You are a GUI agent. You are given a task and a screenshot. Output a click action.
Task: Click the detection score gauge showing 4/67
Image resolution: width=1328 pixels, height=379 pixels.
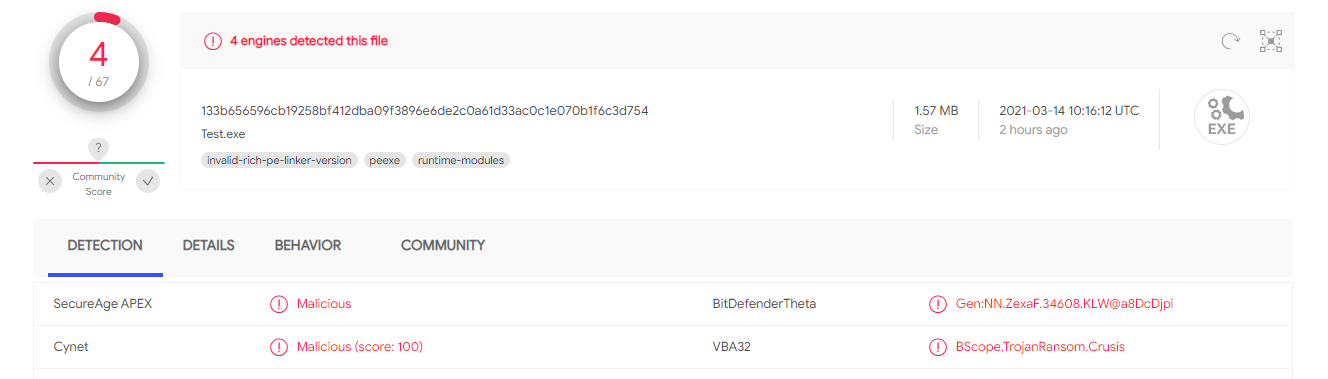[x=99, y=62]
